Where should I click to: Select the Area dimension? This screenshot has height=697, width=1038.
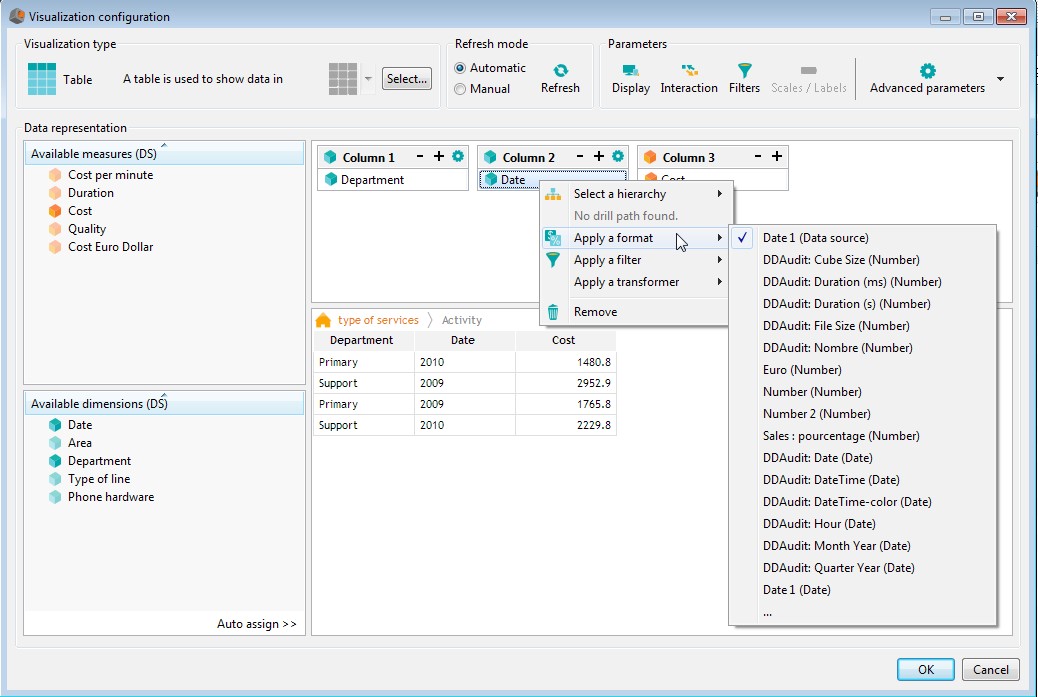[x=79, y=443]
